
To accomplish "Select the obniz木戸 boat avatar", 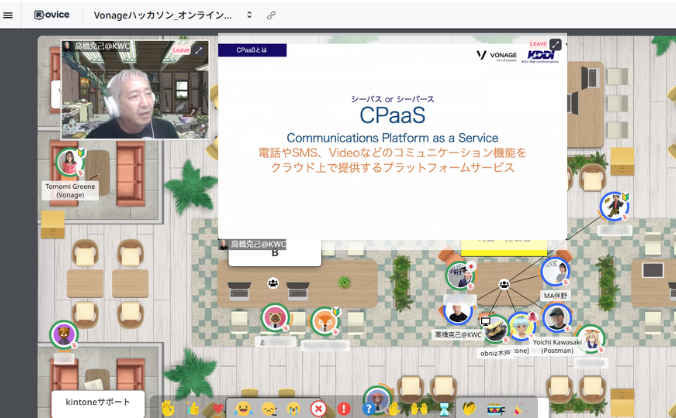I will tap(495, 330).
